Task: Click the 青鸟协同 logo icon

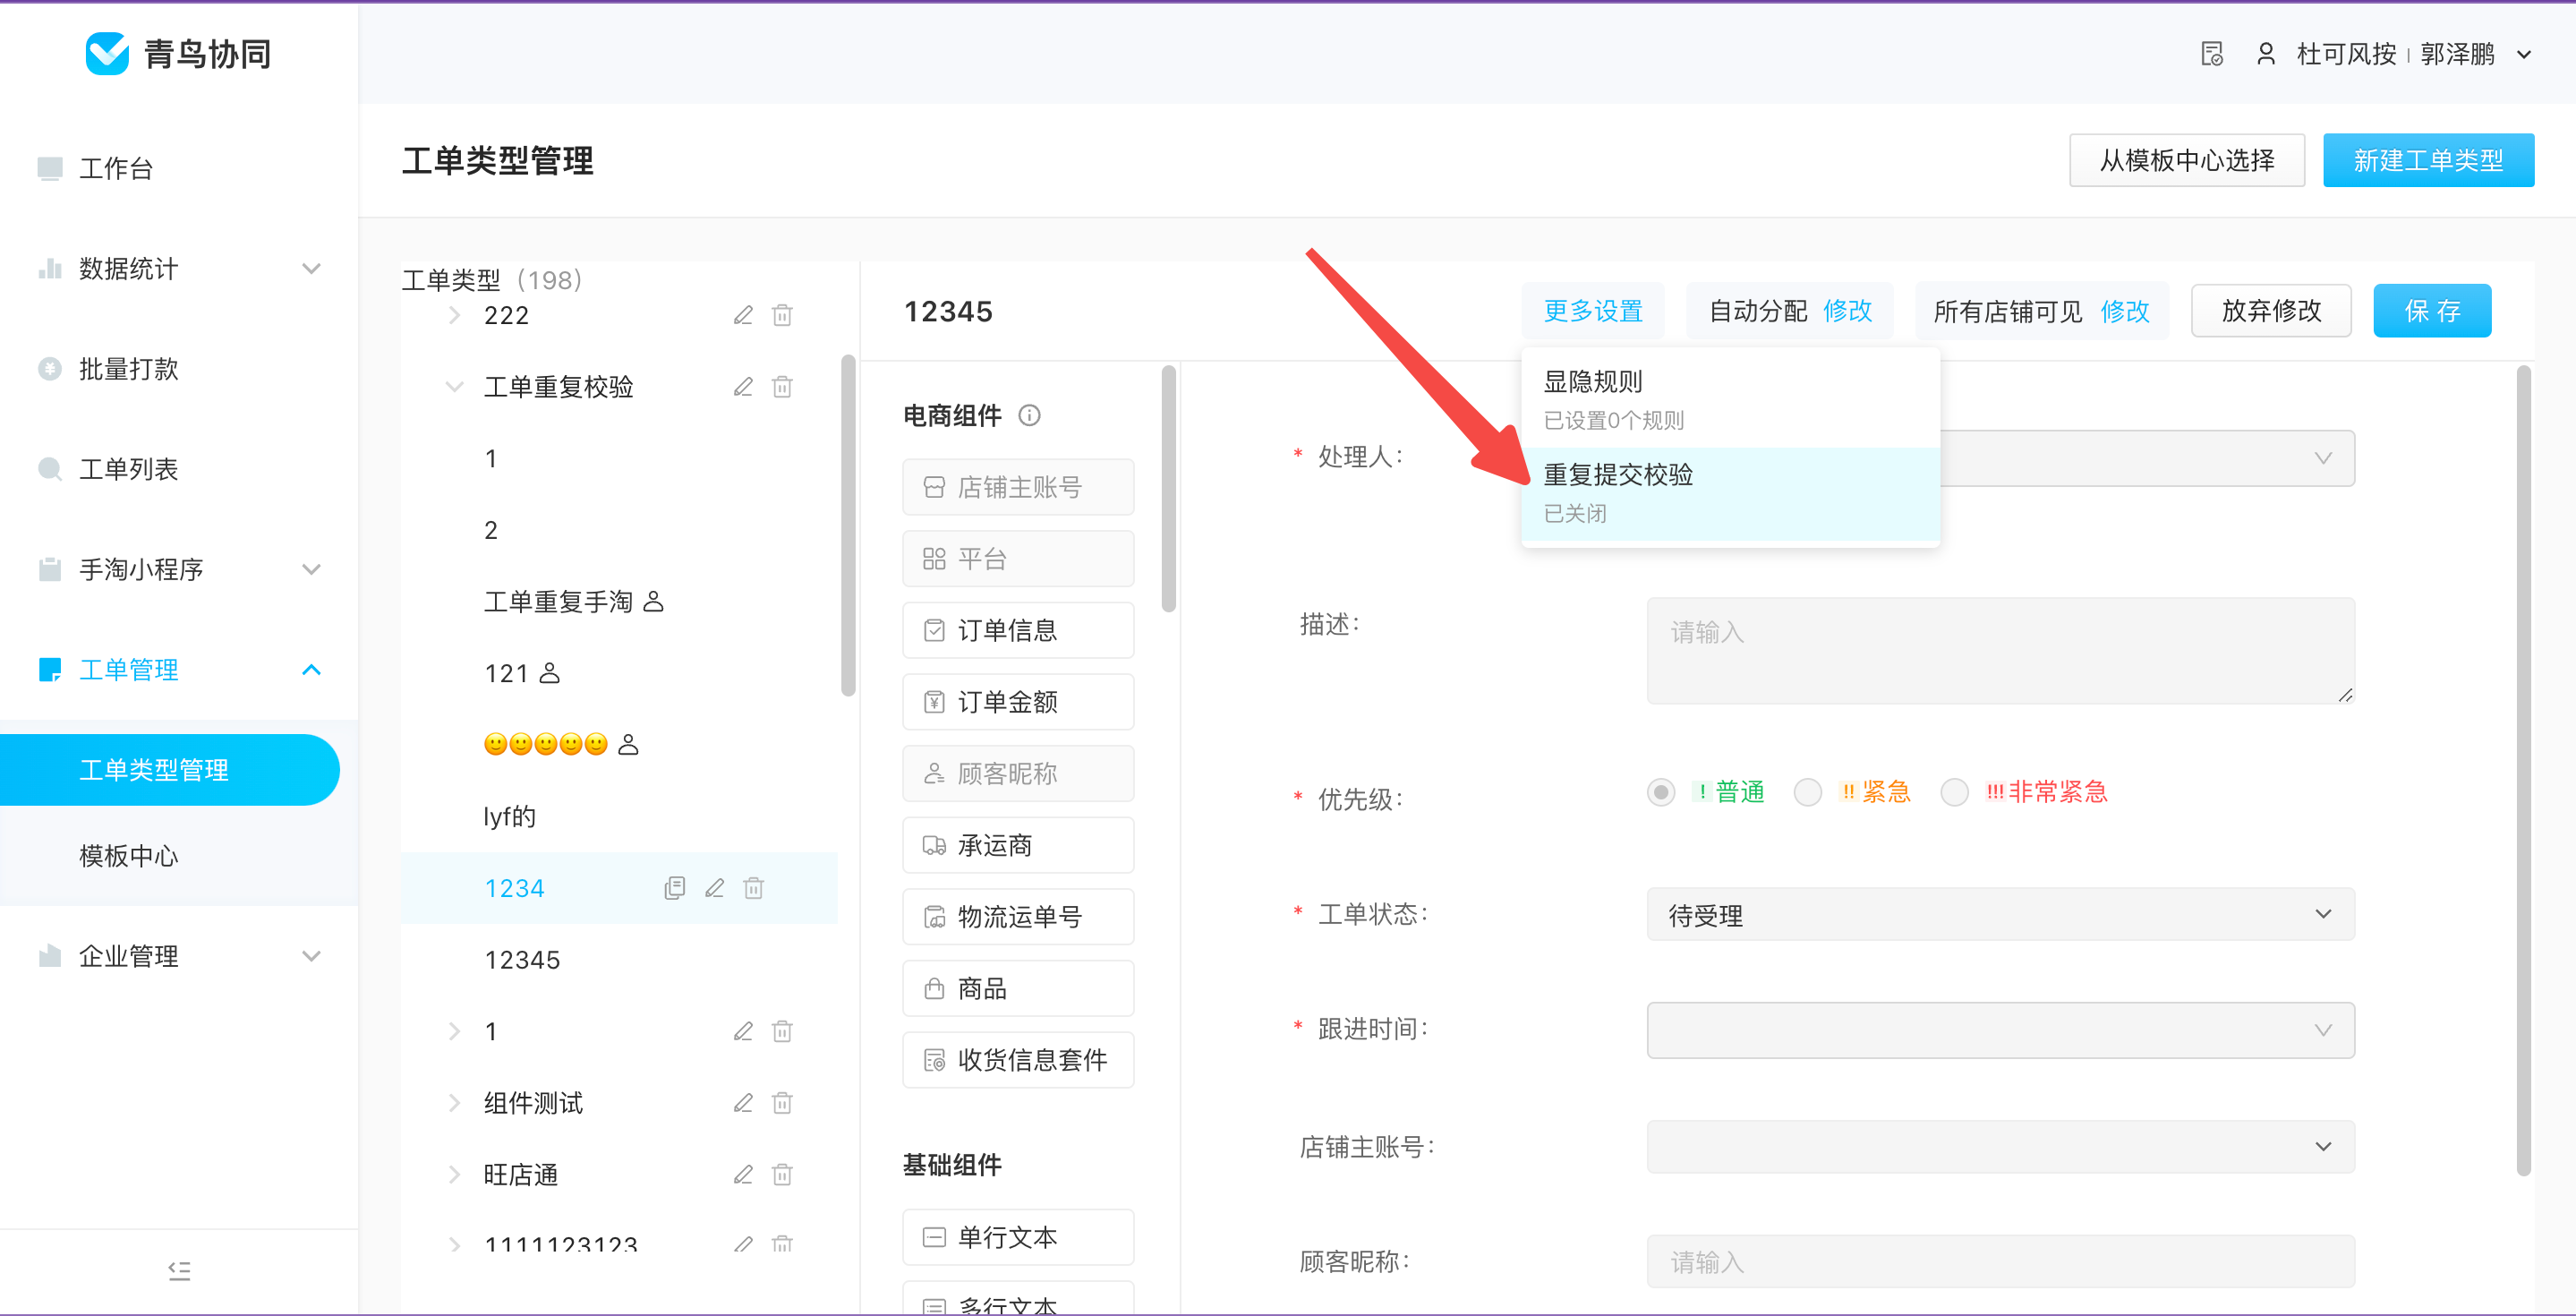Action: (x=107, y=53)
